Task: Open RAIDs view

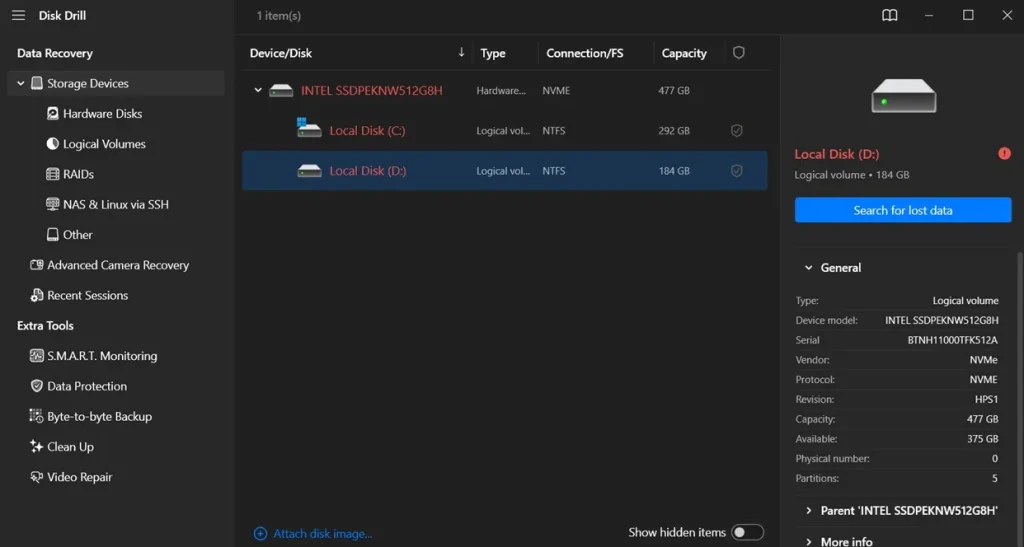Action: tap(78, 174)
